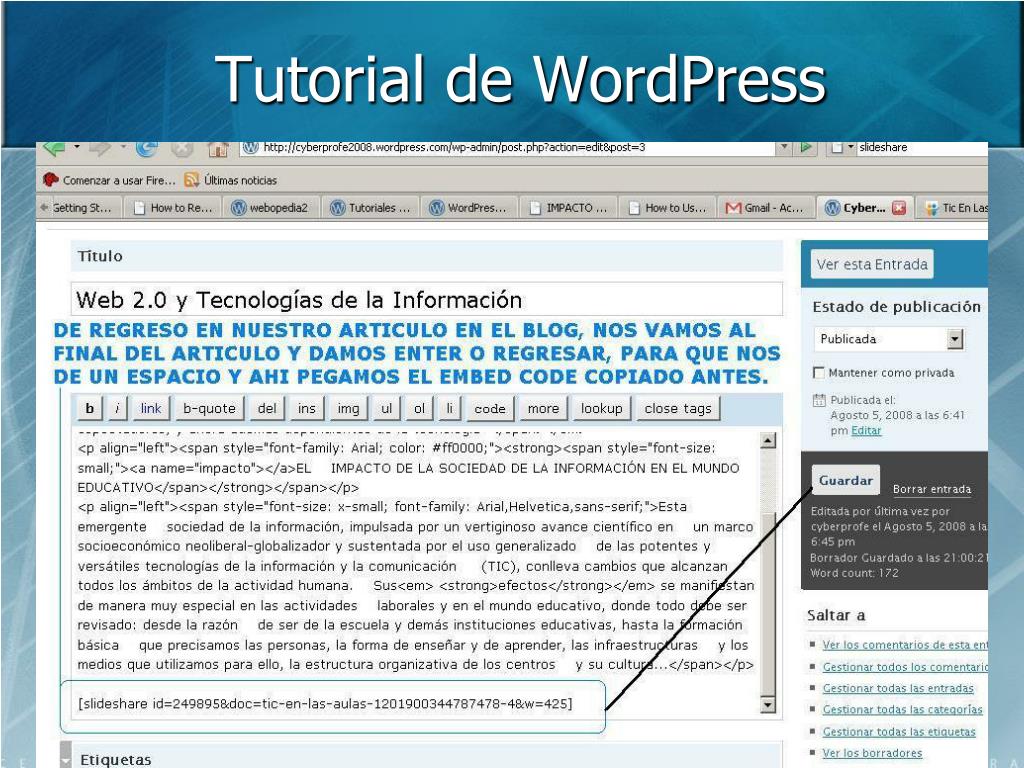Click the b-quote button
The height and width of the screenshot is (768, 1024).
(x=210, y=408)
